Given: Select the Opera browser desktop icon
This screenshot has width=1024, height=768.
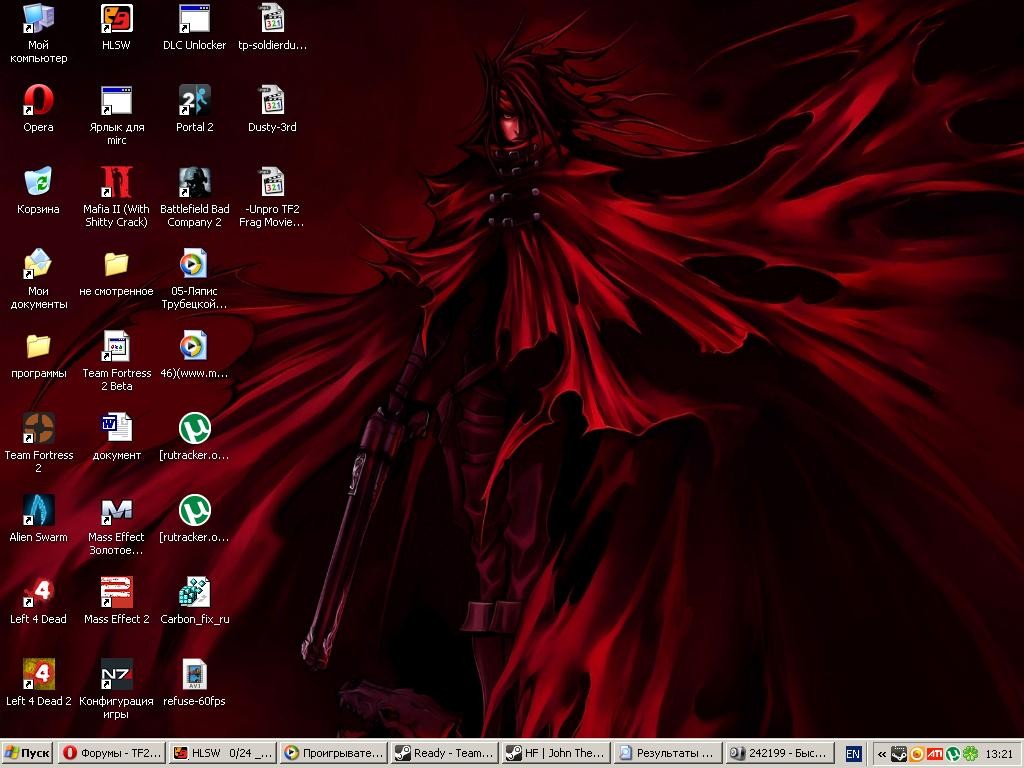Looking at the screenshot, I should pos(39,109).
